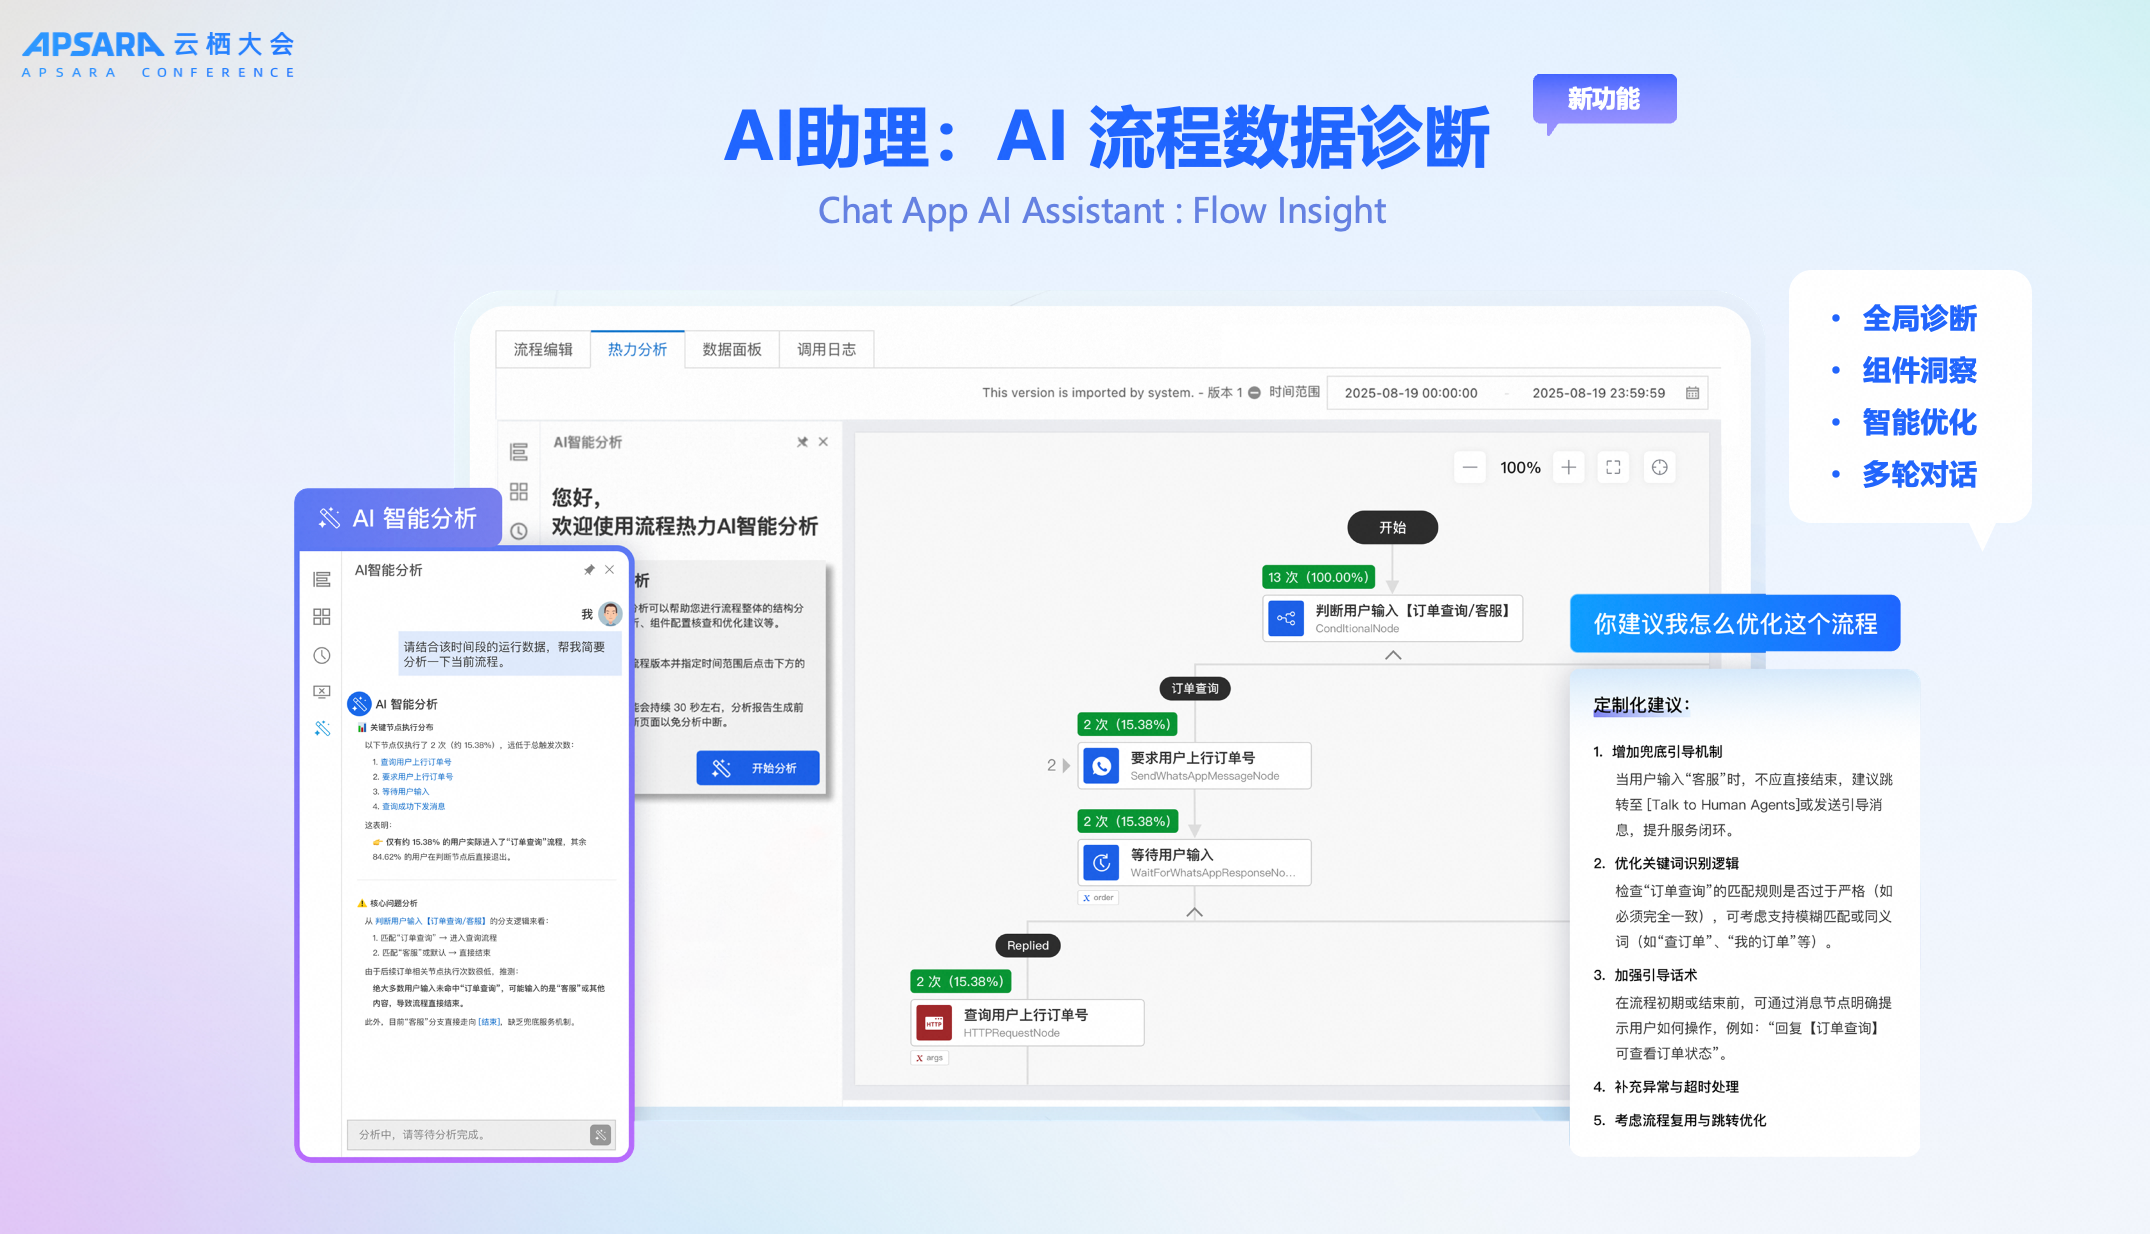Switch to the 热力分析 tab
The image size is (2150, 1234).
click(x=637, y=349)
